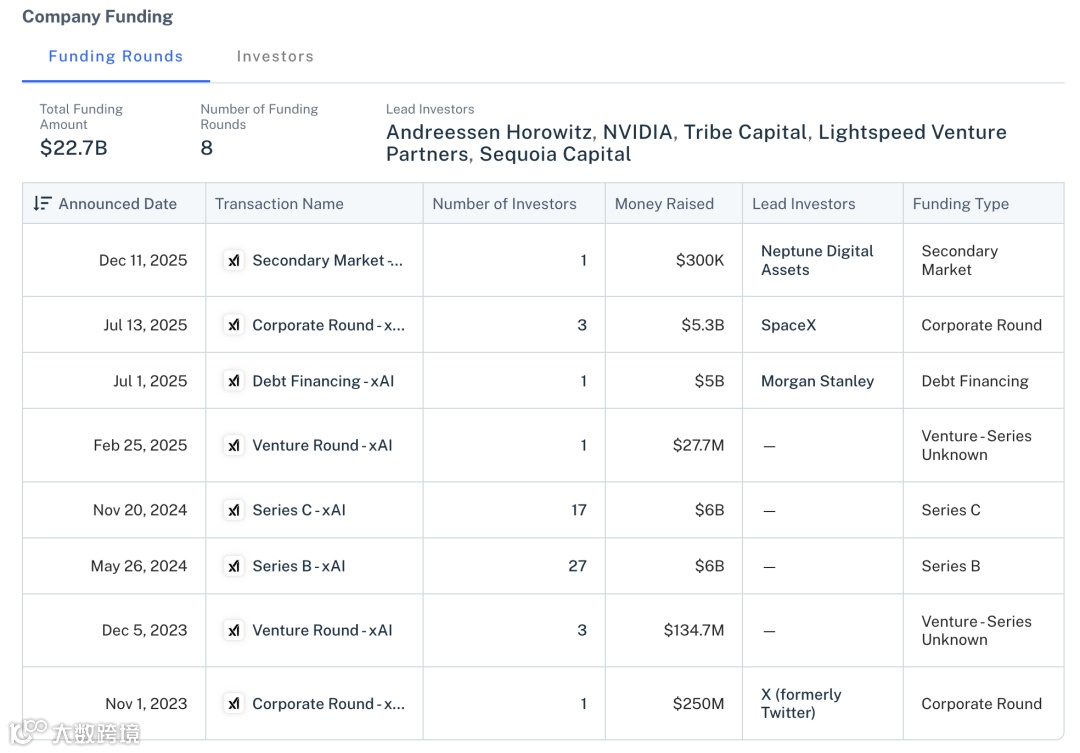Select date Jul 13, 2025
Viewport: 1080px width, 753px height.
(145, 324)
